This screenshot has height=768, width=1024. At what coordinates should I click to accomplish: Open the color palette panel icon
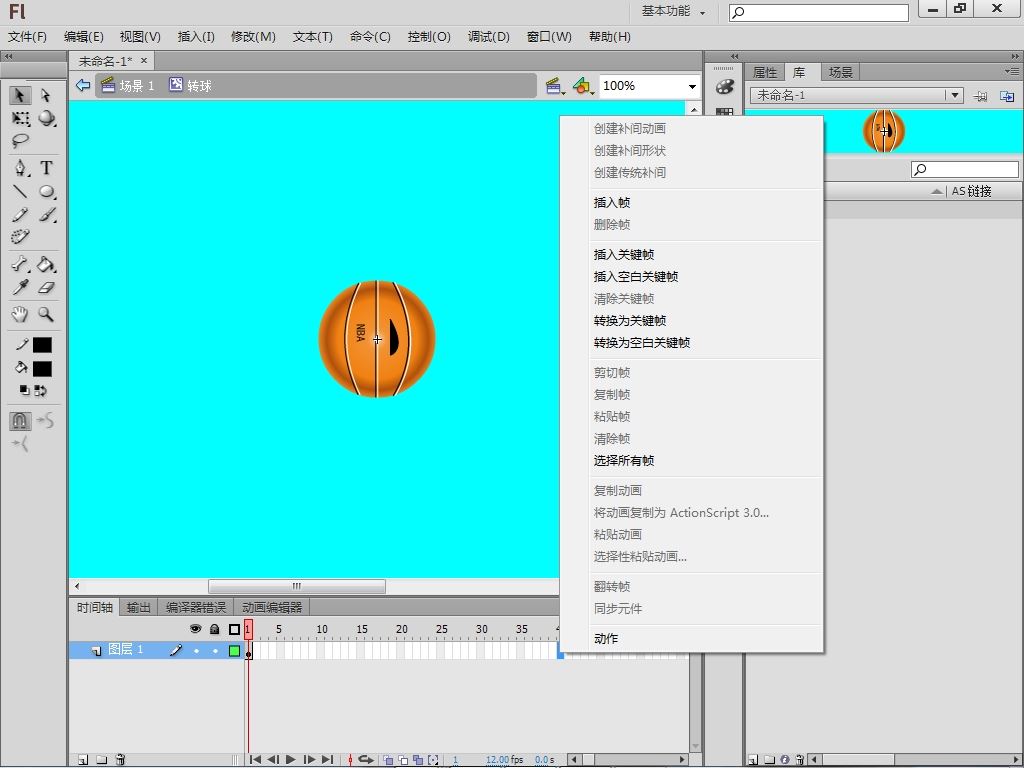[725, 88]
